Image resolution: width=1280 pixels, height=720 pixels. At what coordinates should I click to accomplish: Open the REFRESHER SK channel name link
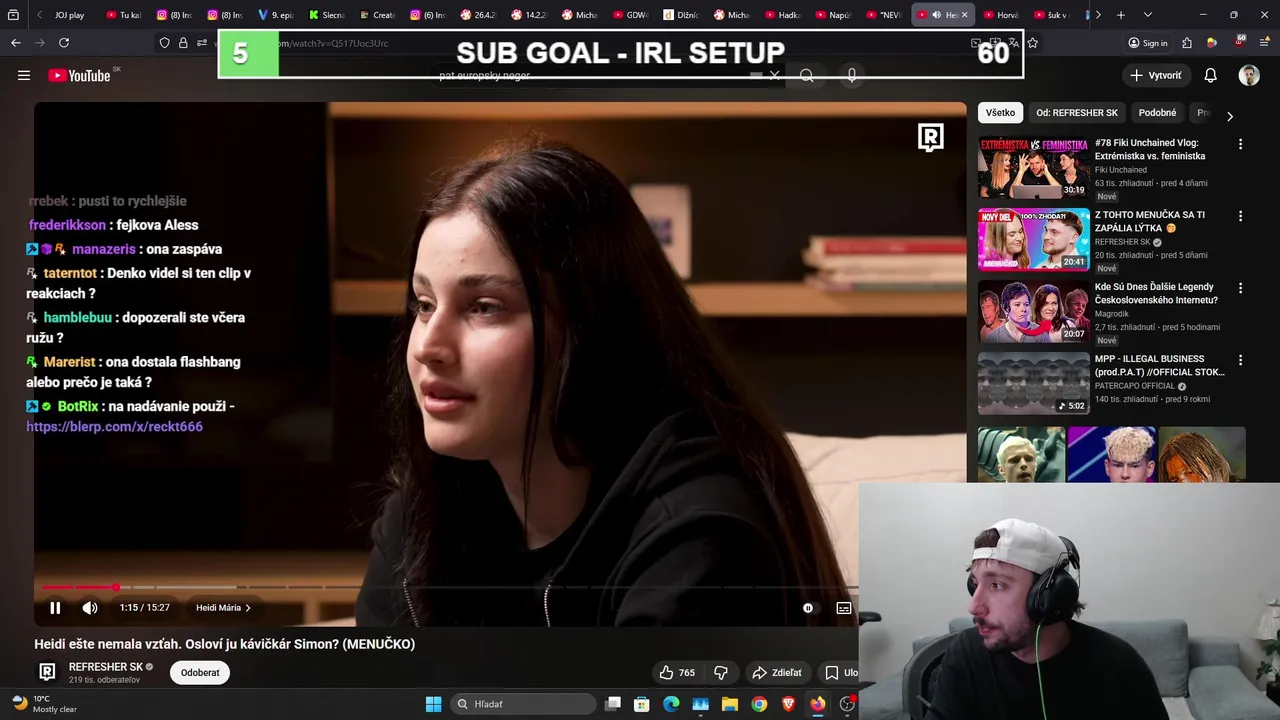pyautogui.click(x=106, y=667)
